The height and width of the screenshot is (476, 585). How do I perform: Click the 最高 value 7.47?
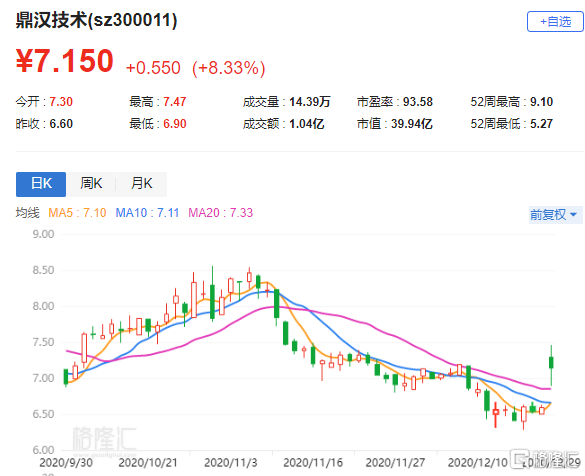[175, 101]
